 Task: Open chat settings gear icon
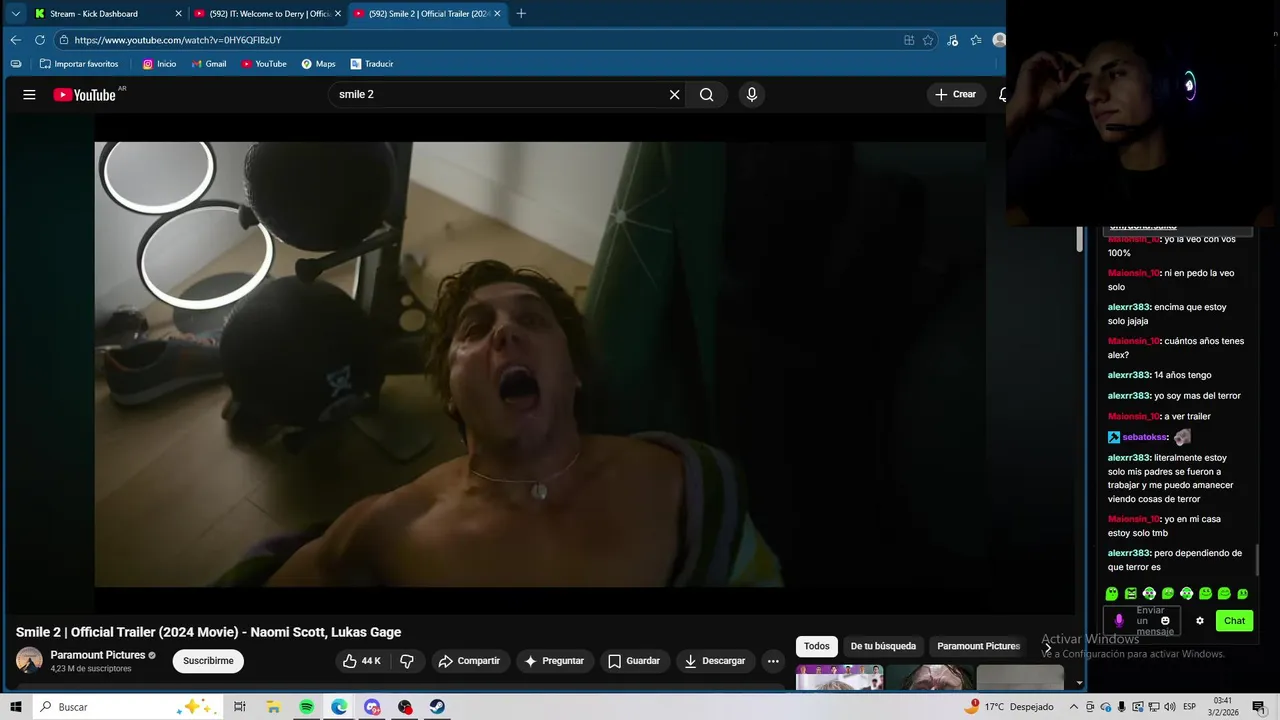[1200, 621]
